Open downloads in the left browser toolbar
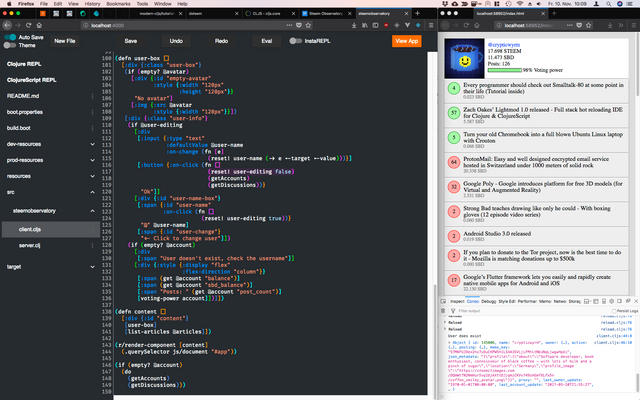The image size is (640, 400). 354,25
